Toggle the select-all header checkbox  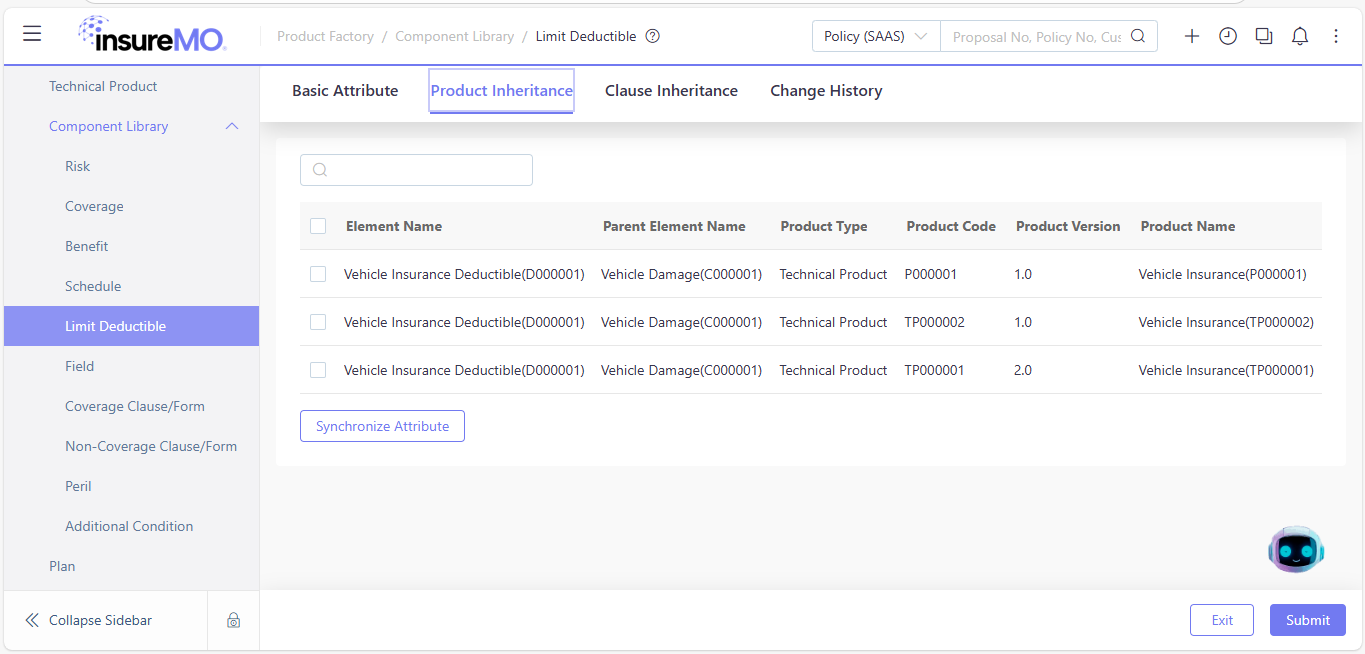(318, 226)
